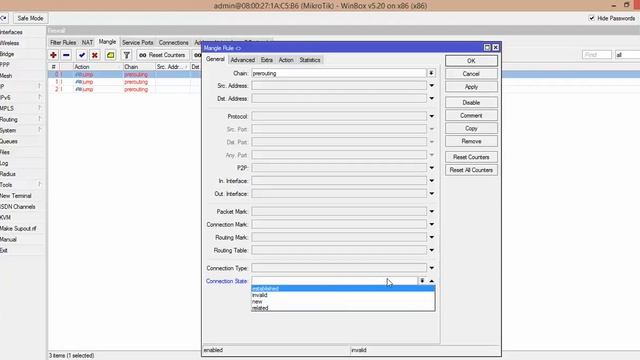Expand the Connection Type field
640x360 pixels.
tap(431, 268)
